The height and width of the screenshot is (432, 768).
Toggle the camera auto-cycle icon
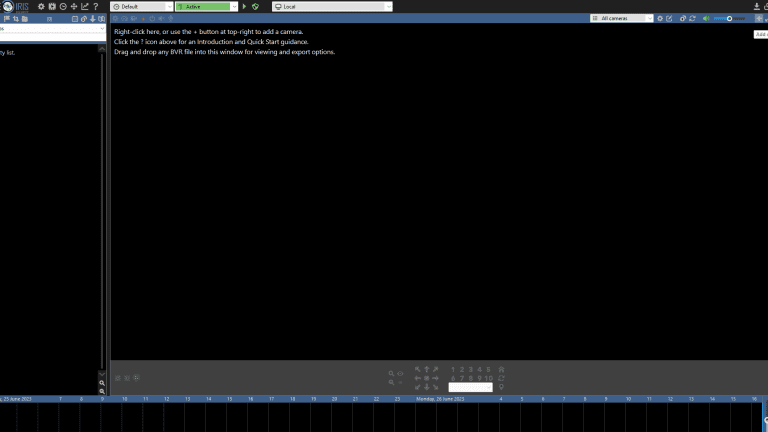point(692,18)
